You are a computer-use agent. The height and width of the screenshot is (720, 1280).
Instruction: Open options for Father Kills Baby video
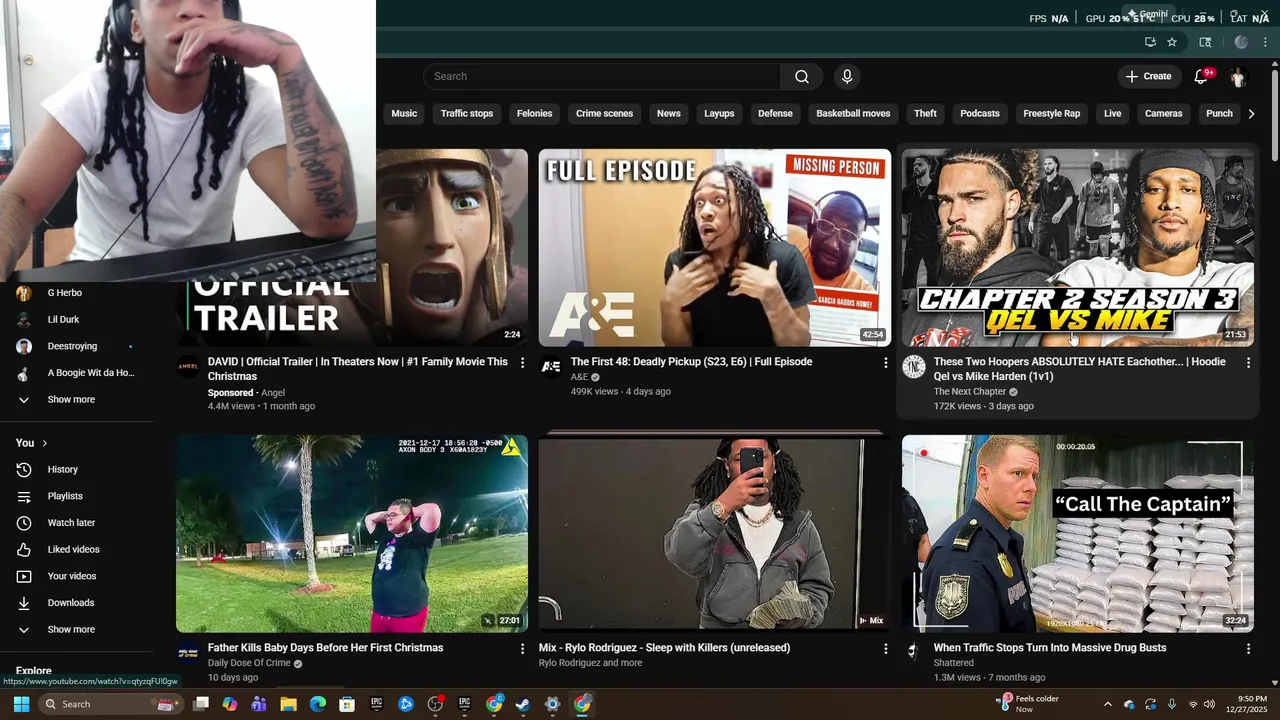(x=522, y=648)
